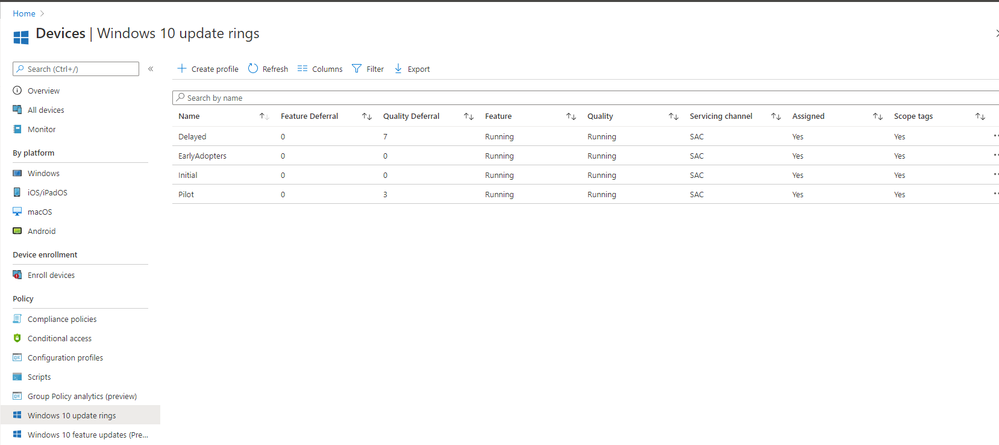
Task: Sort by the Name column arrows
Action: pyautogui.click(x=264, y=116)
